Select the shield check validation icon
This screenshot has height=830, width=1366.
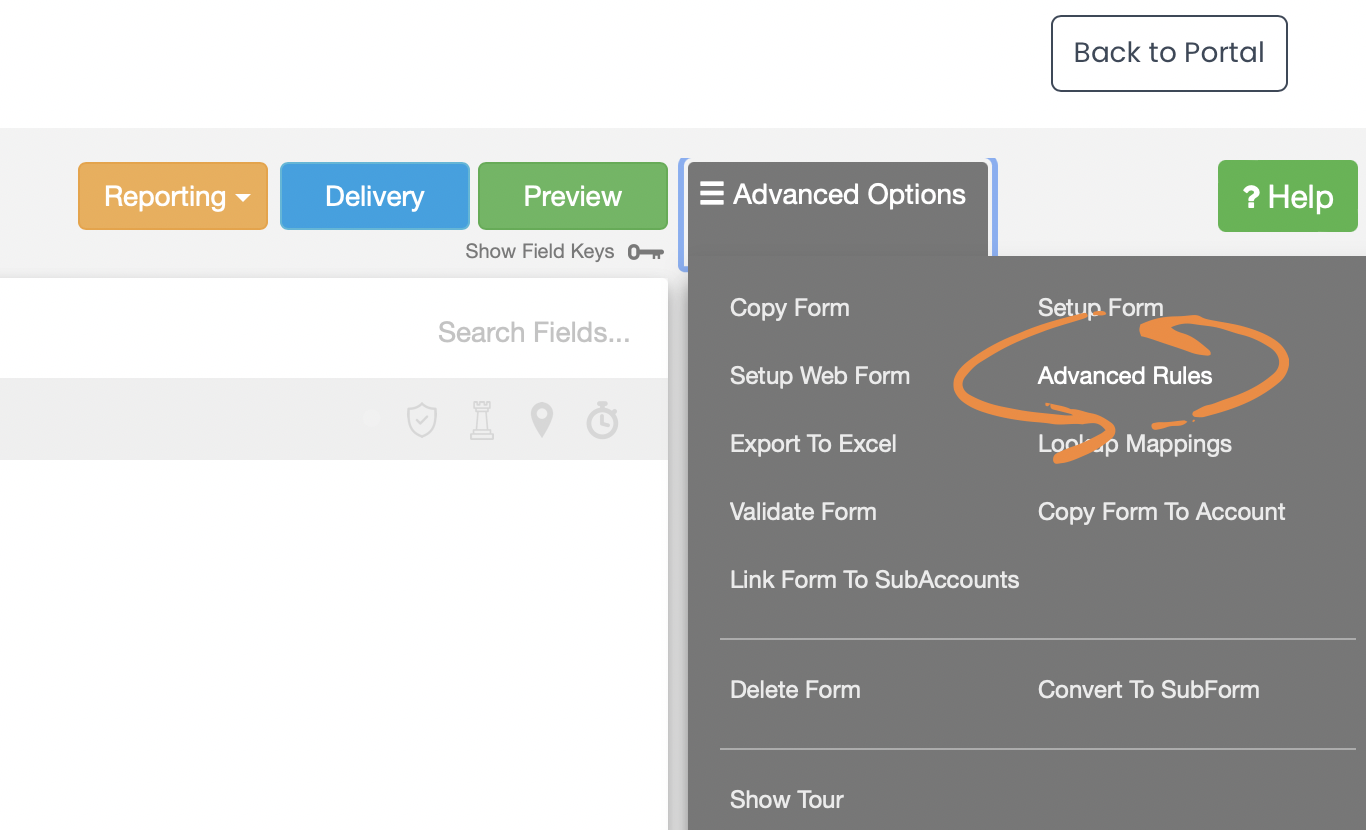[x=421, y=419]
